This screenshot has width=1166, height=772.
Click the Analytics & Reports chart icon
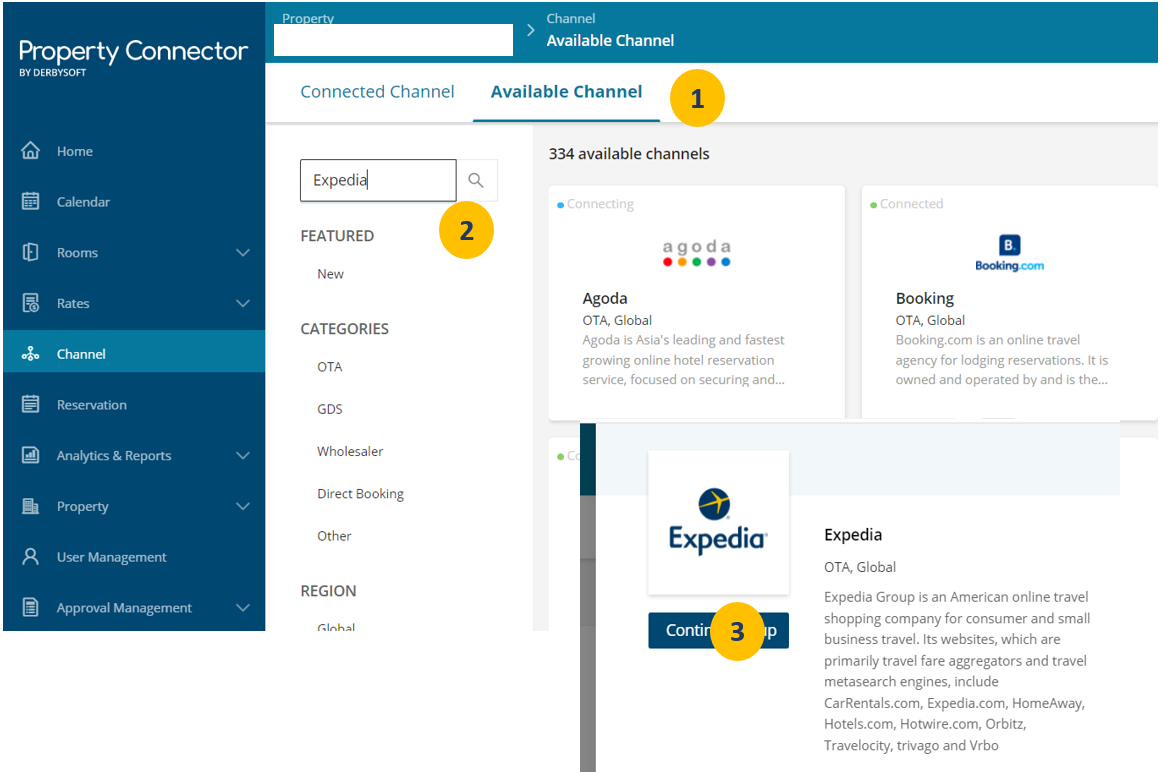coord(30,455)
